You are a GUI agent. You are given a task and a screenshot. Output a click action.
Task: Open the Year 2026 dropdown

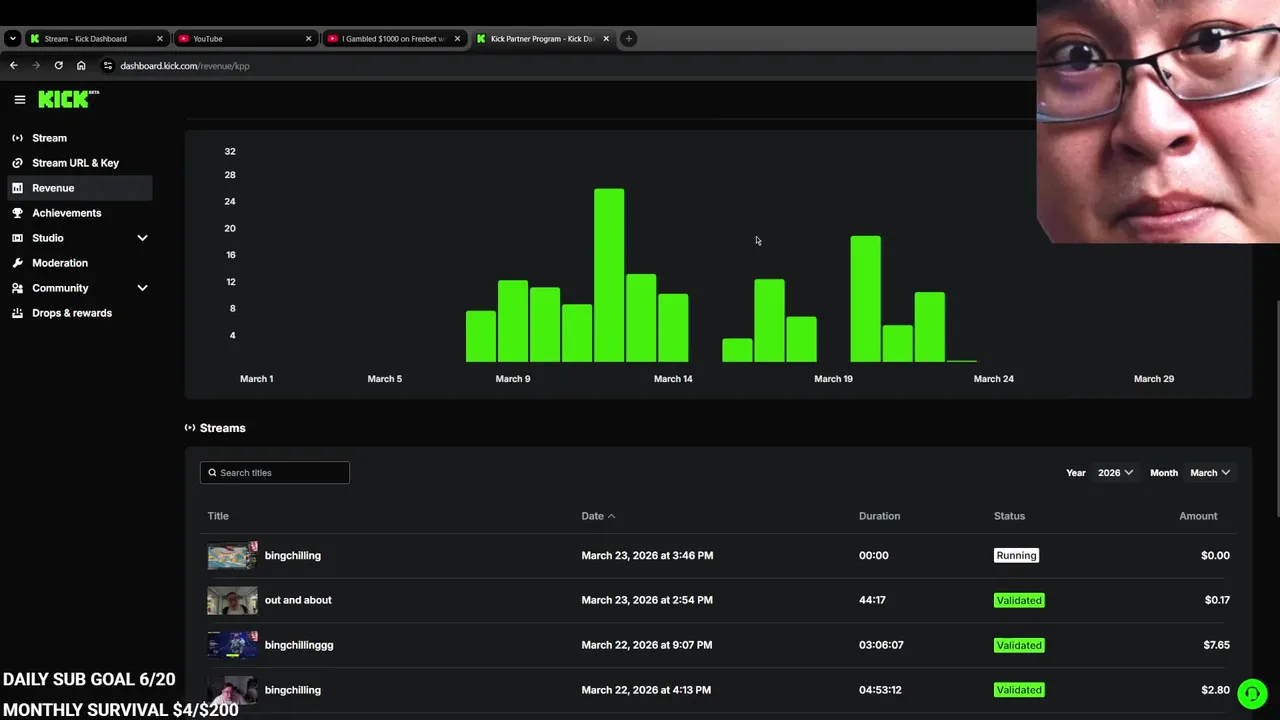pos(1115,473)
